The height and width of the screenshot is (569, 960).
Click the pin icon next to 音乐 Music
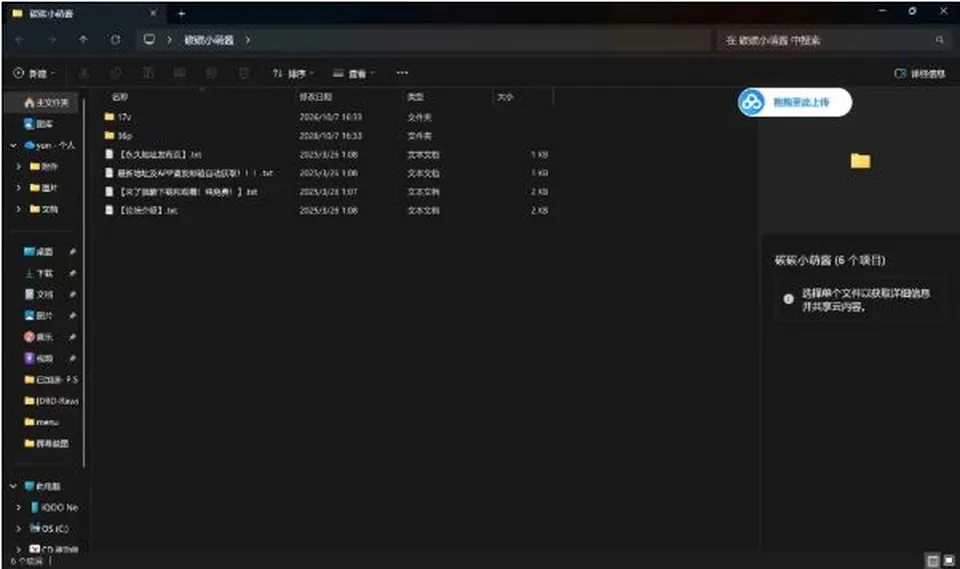[x=72, y=337]
